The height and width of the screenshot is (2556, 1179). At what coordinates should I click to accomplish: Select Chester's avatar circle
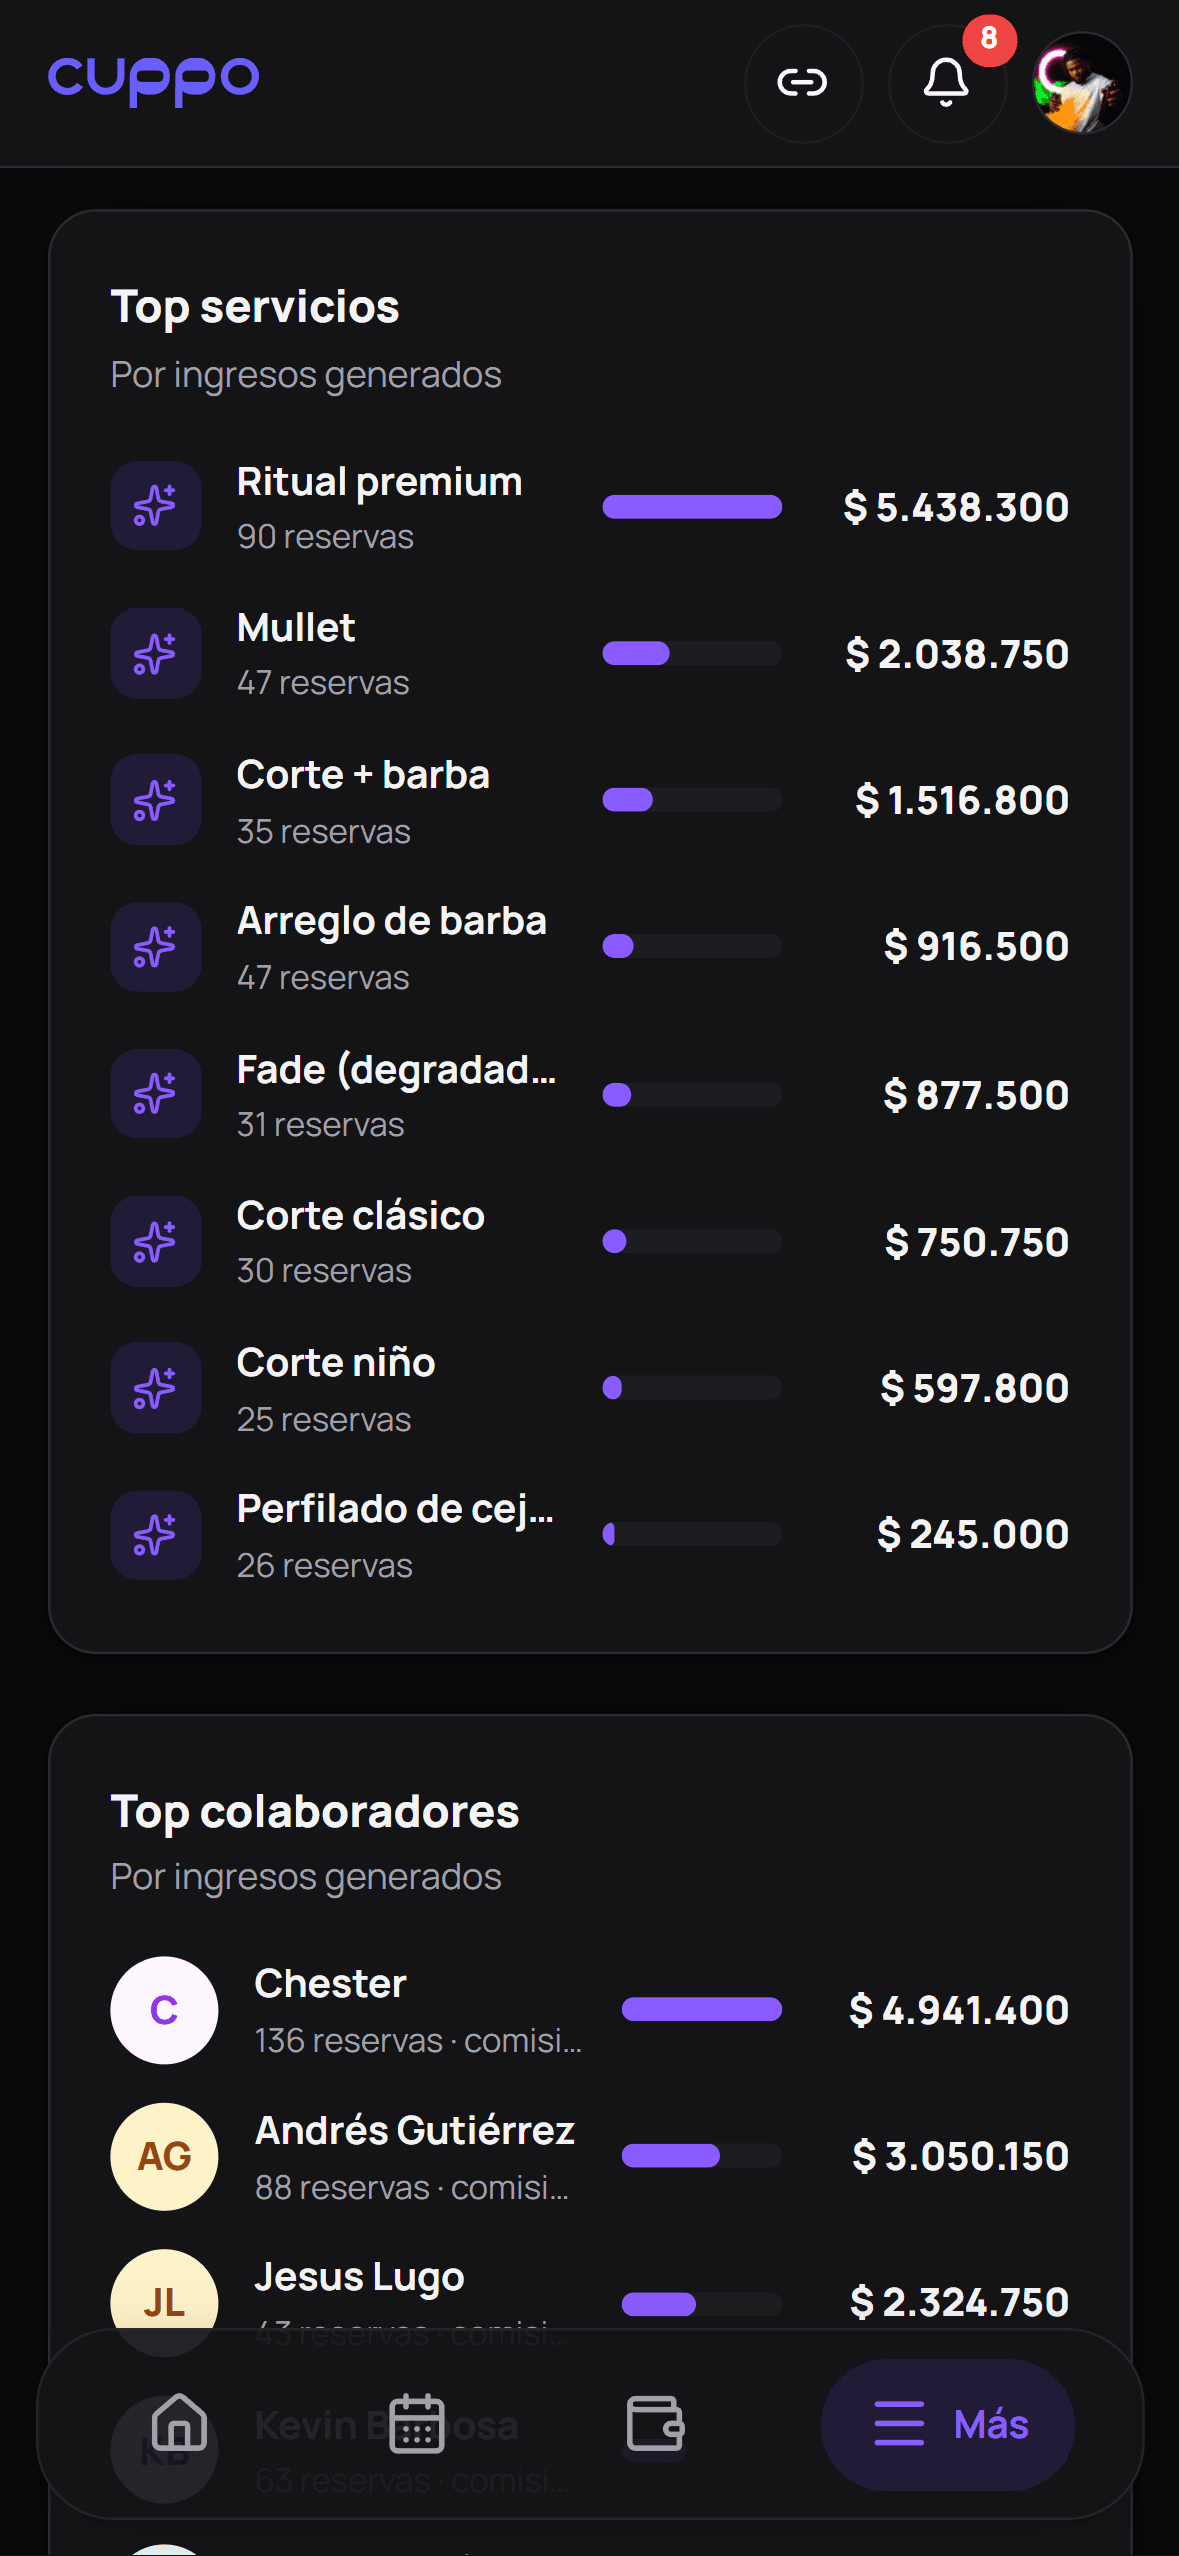click(164, 2010)
